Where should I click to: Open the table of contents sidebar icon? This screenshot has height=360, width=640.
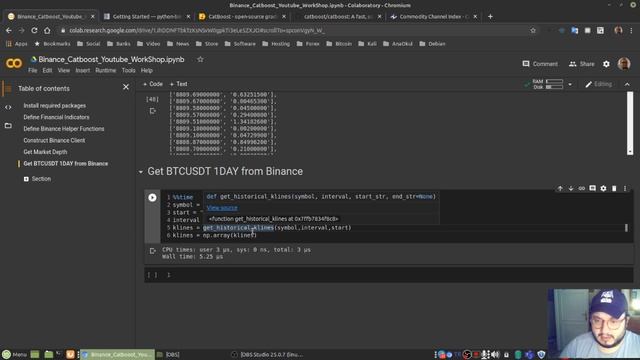coord(8,89)
